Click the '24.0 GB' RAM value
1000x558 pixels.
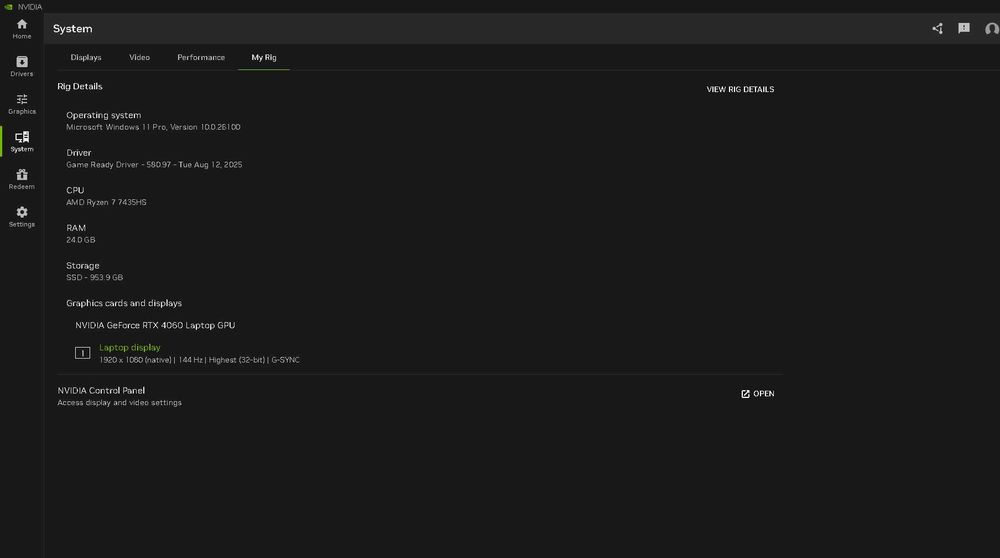[80, 240]
